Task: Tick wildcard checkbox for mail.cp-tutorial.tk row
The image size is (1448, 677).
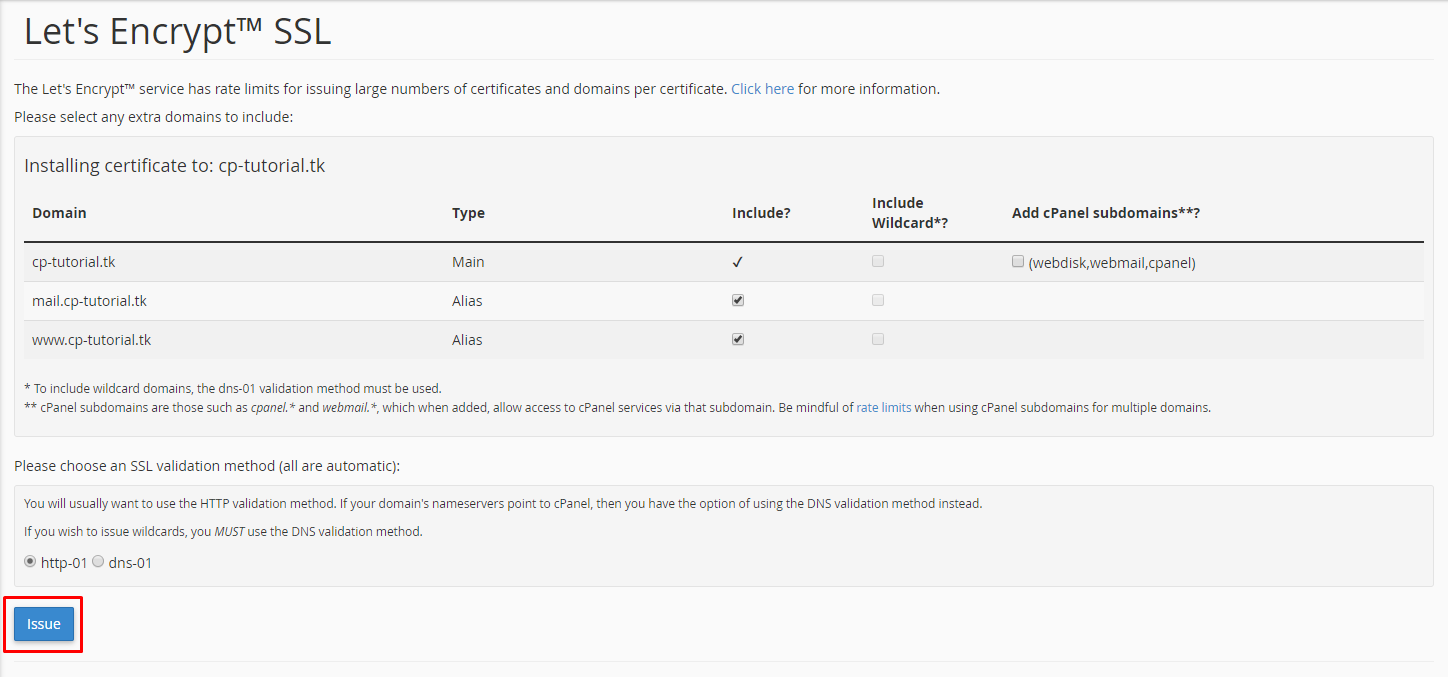Action: [878, 300]
